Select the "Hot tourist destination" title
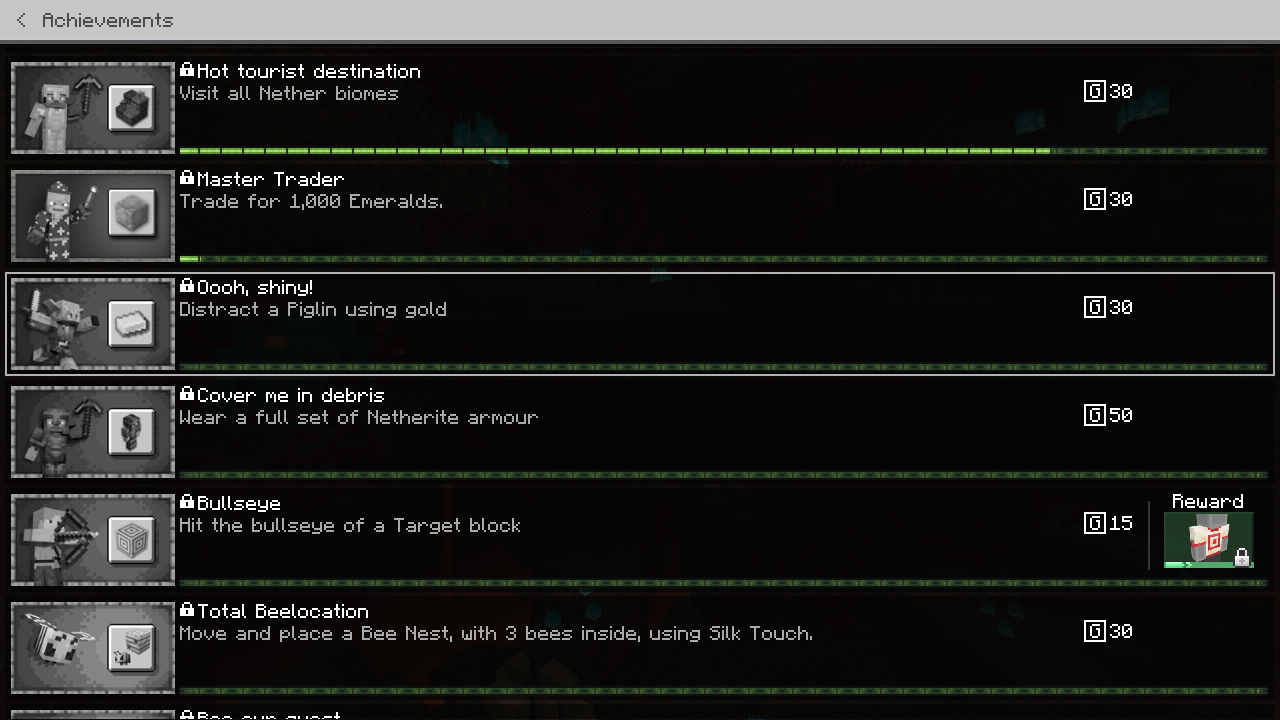This screenshot has width=1280, height=720. point(309,71)
